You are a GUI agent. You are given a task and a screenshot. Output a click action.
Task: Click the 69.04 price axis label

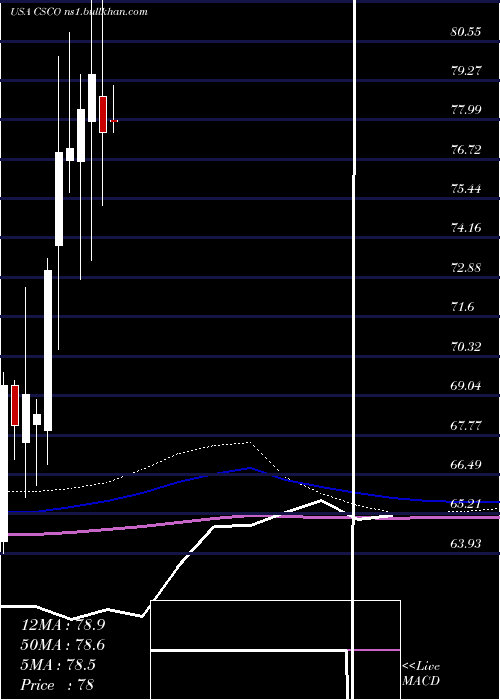click(466, 385)
